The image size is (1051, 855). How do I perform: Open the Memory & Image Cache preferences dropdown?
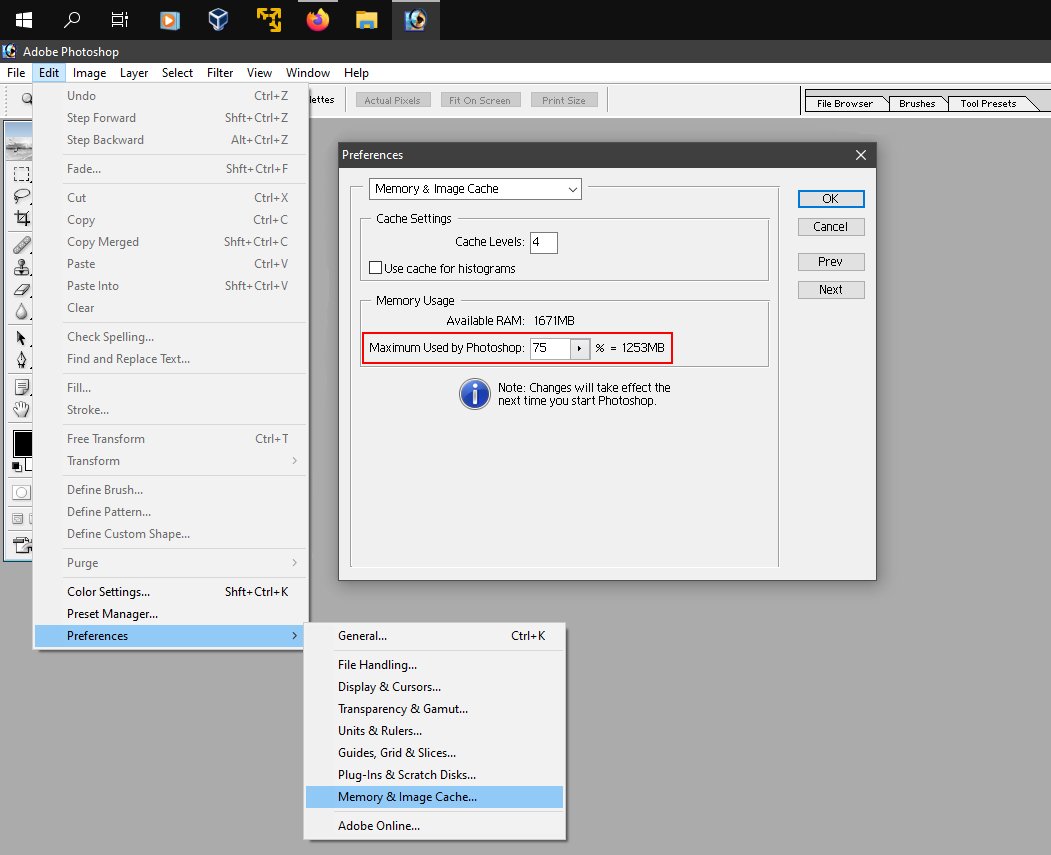(x=475, y=189)
